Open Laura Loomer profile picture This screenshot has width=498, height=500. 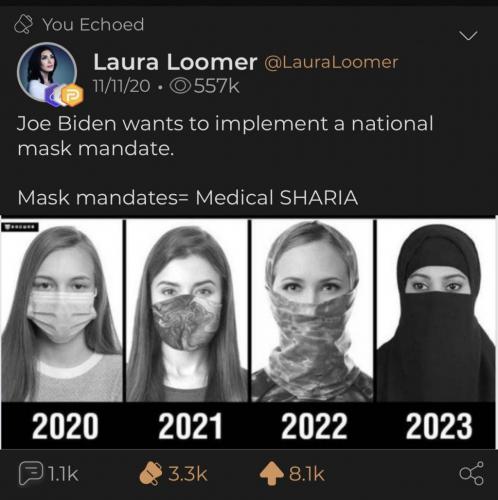click(x=47, y=72)
